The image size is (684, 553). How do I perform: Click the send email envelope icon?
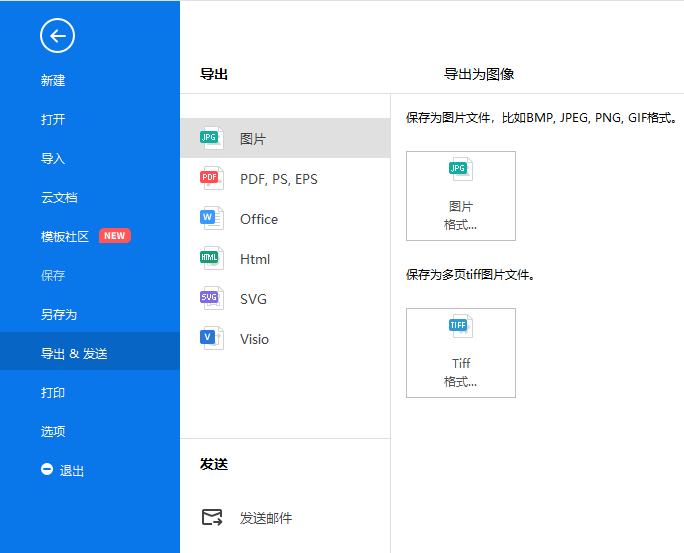click(x=212, y=518)
